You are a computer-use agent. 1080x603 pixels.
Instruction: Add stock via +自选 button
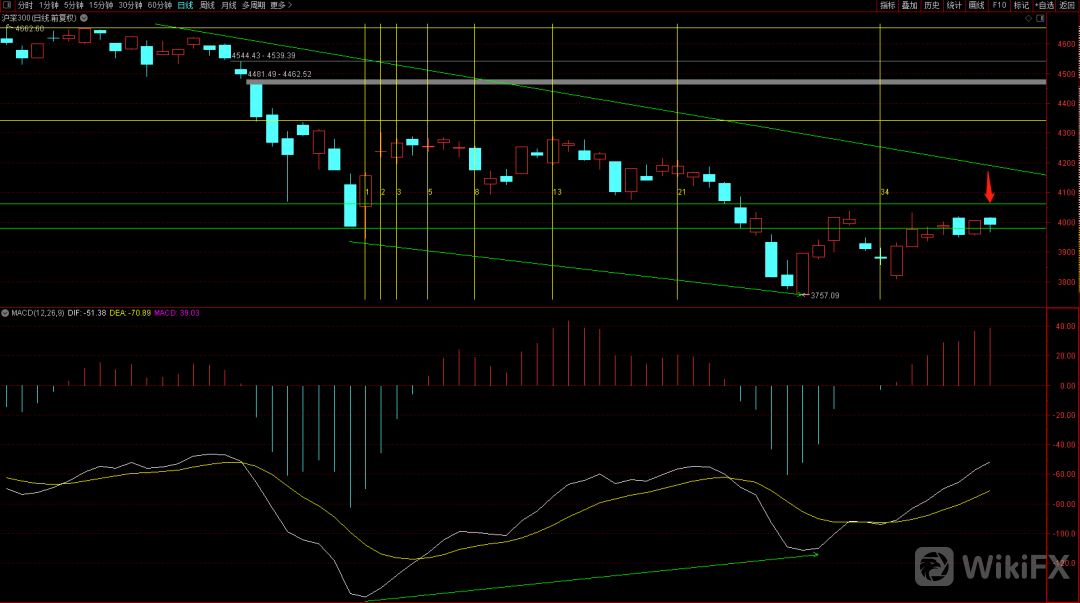click(x=1044, y=5)
